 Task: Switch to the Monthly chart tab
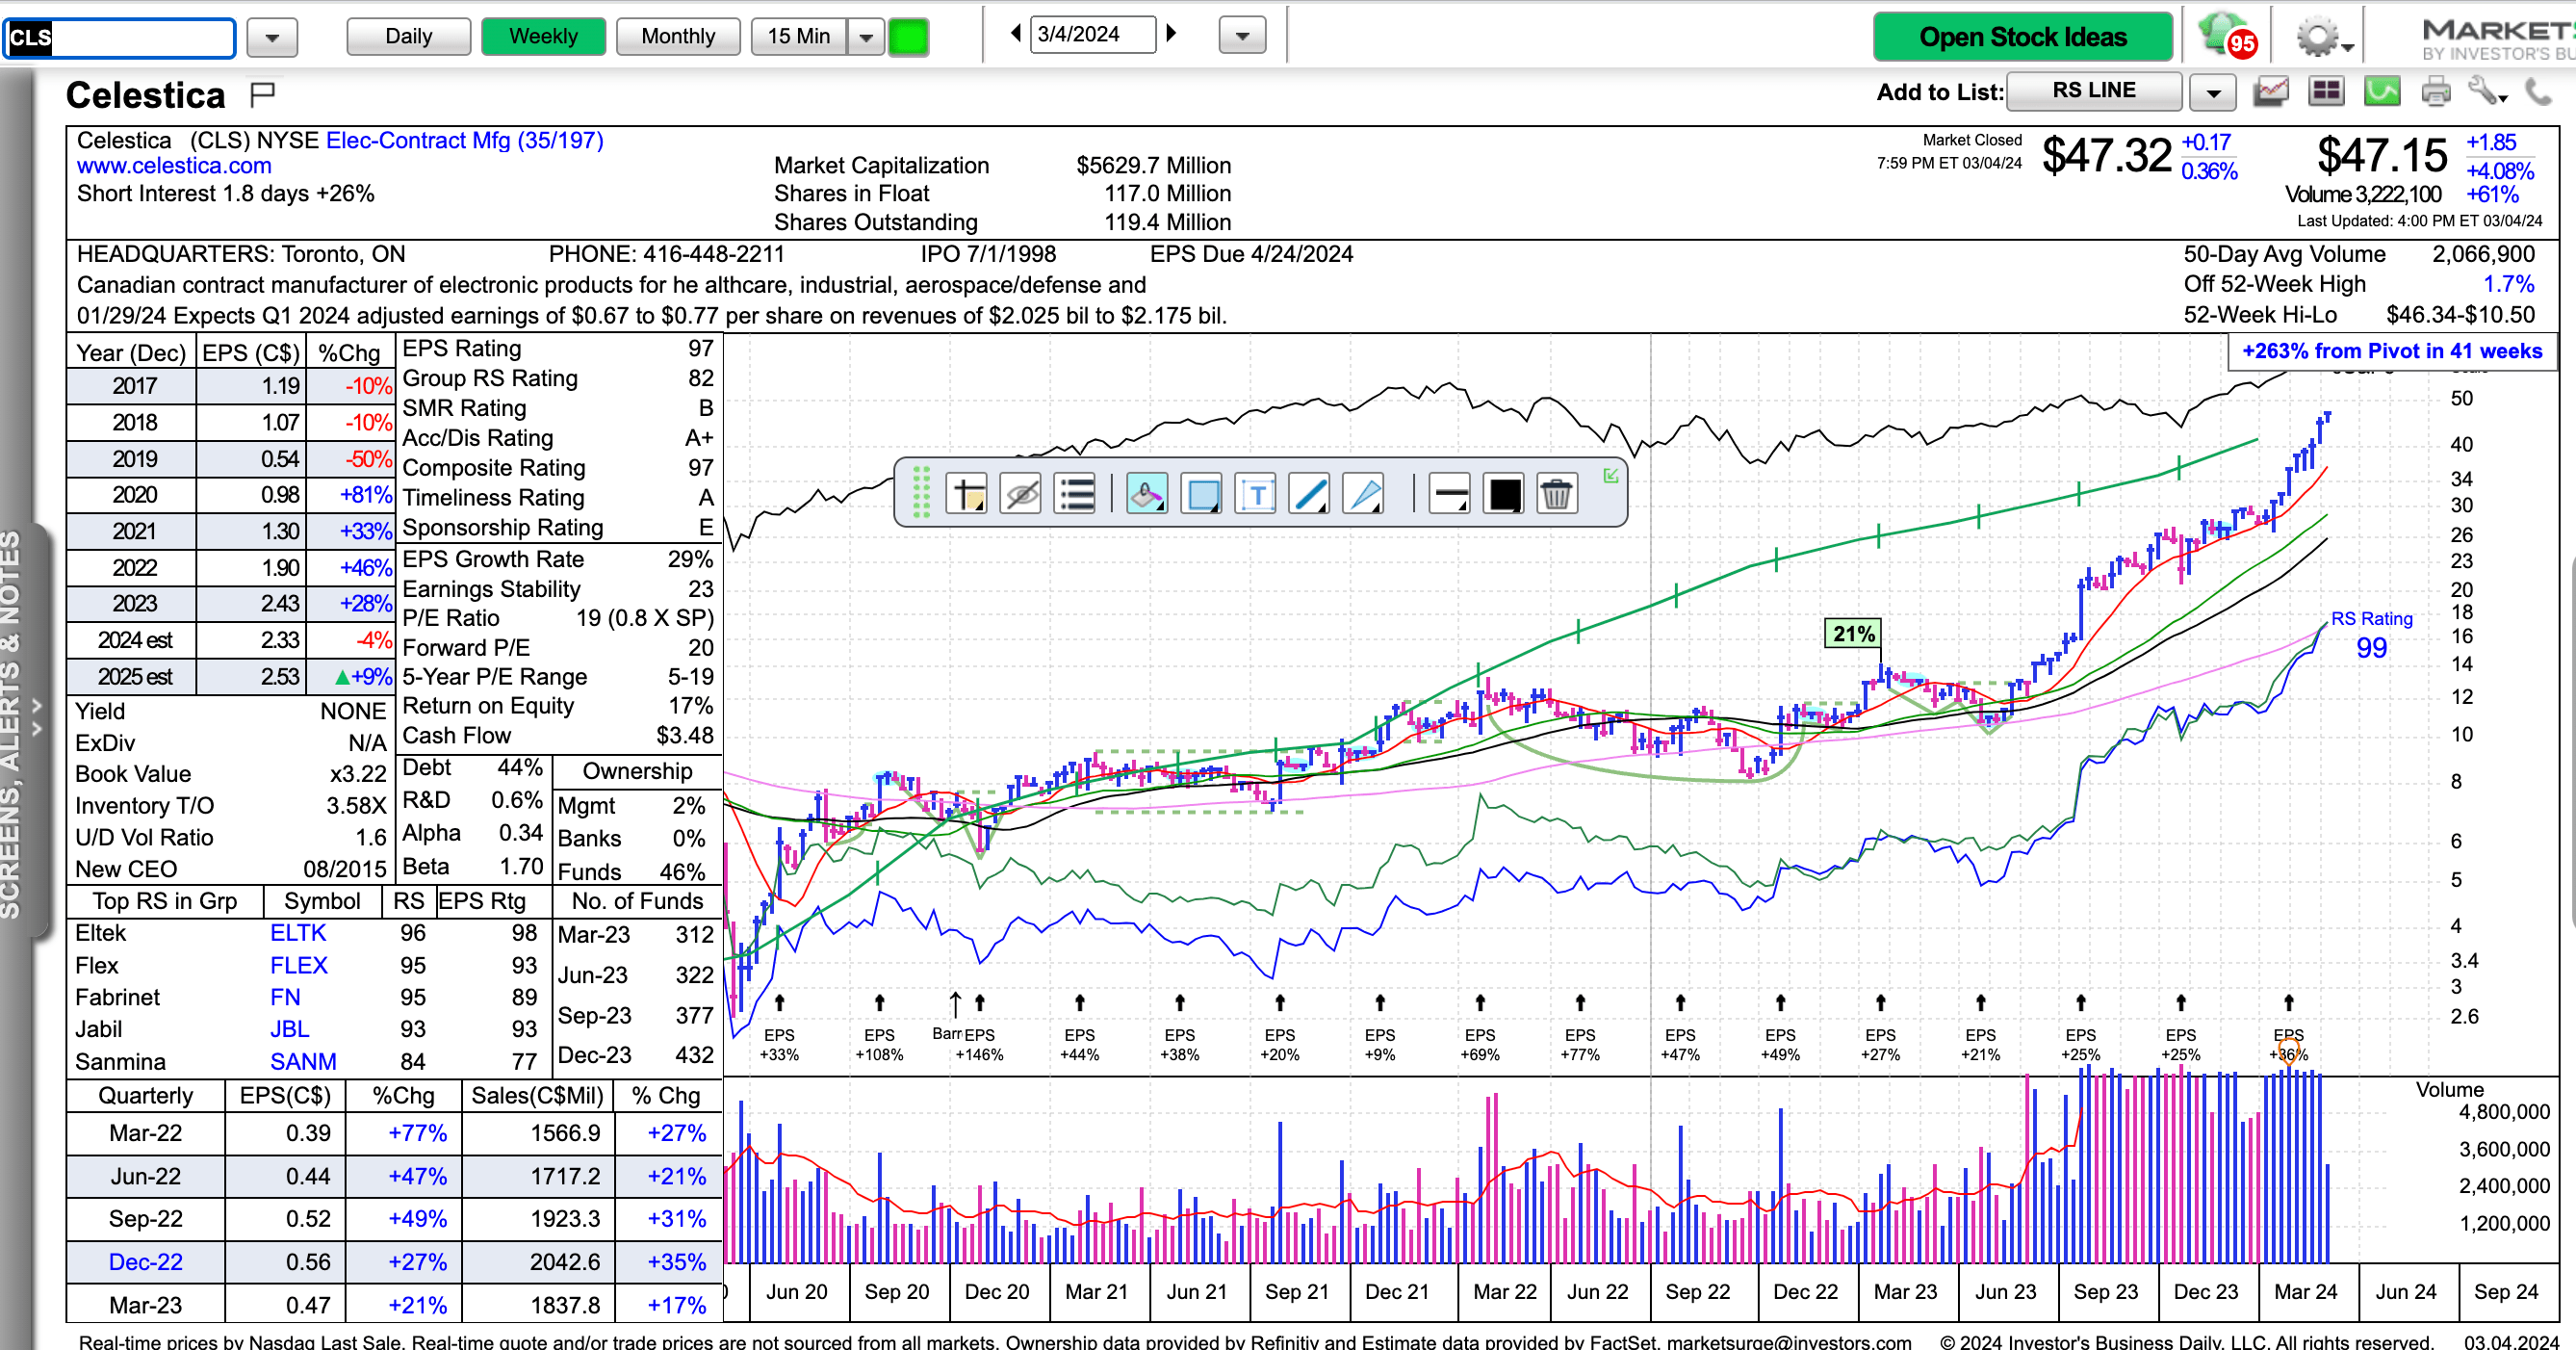[678, 37]
